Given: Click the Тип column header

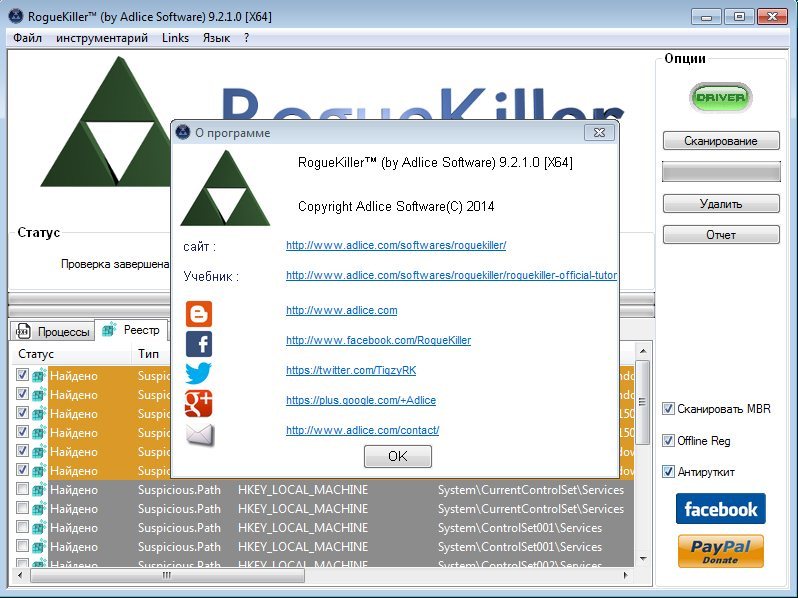Looking at the screenshot, I should (x=151, y=354).
